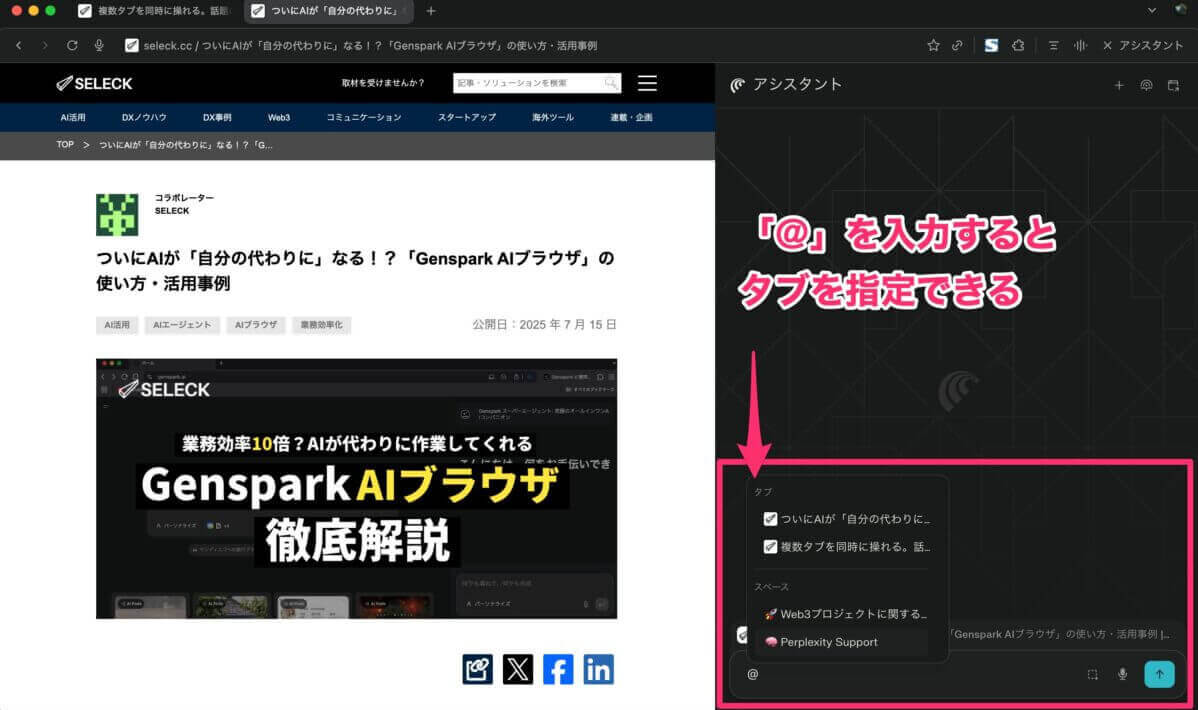Open the DXノウハウ navigation item

(144, 118)
